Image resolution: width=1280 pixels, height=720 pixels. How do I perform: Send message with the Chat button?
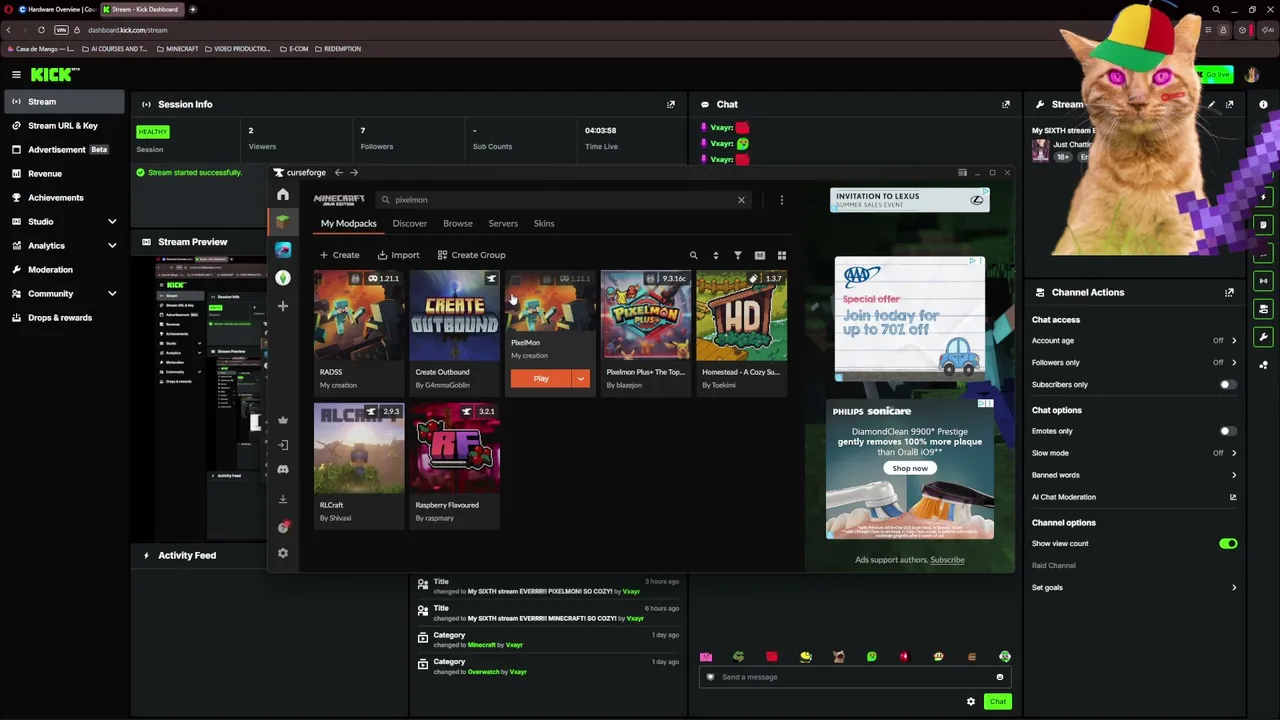click(x=997, y=702)
